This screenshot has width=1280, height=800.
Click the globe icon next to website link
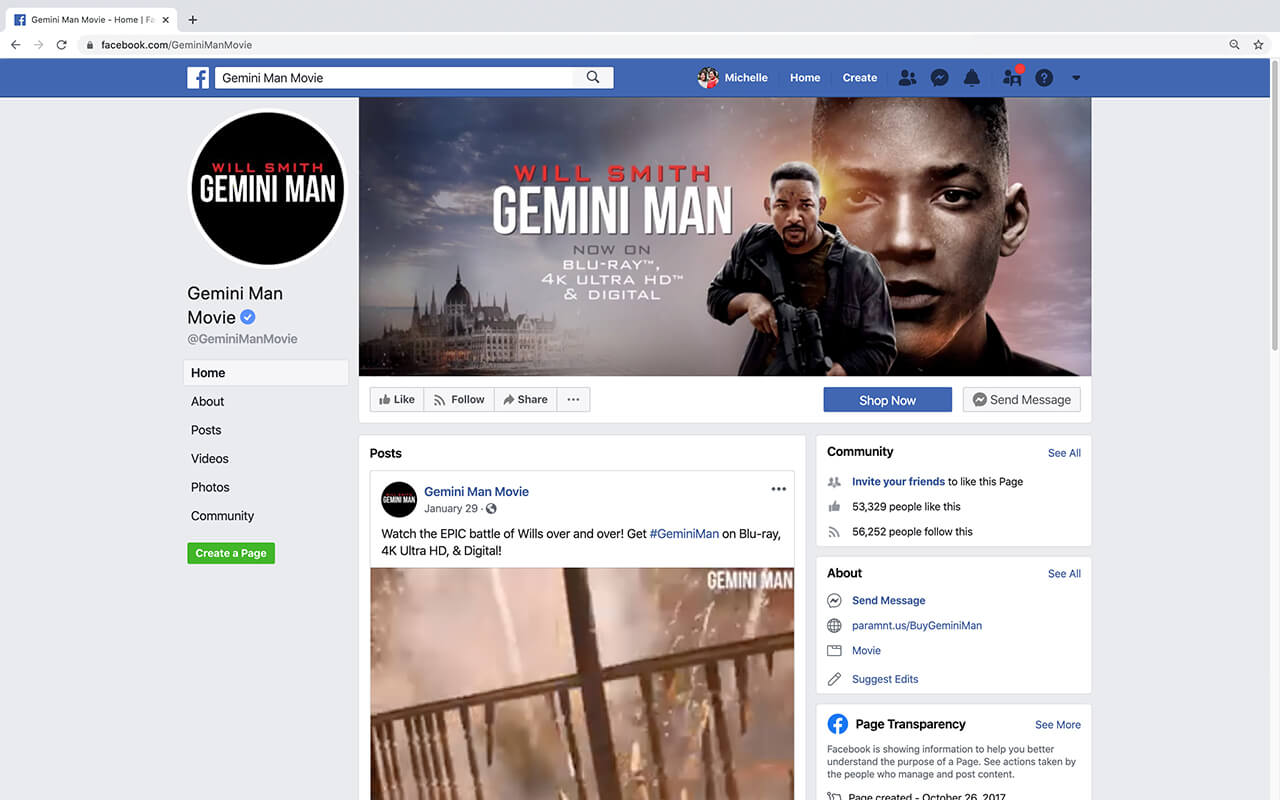[x=834, y=625]
